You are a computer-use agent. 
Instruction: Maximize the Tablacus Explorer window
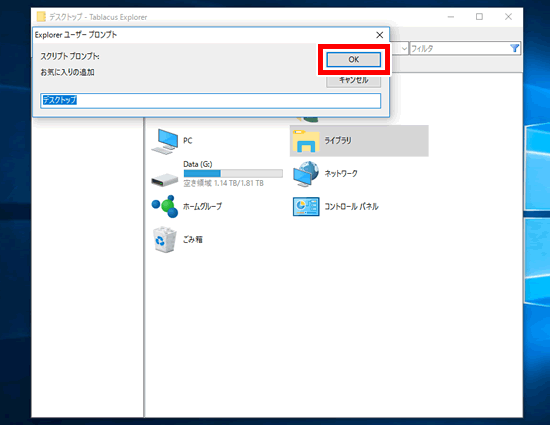point(479,16)
